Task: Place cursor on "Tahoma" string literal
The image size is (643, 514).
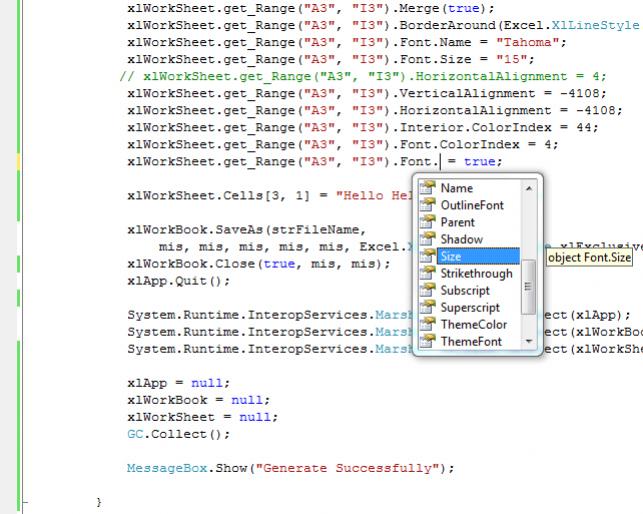Action: (527, 42)
